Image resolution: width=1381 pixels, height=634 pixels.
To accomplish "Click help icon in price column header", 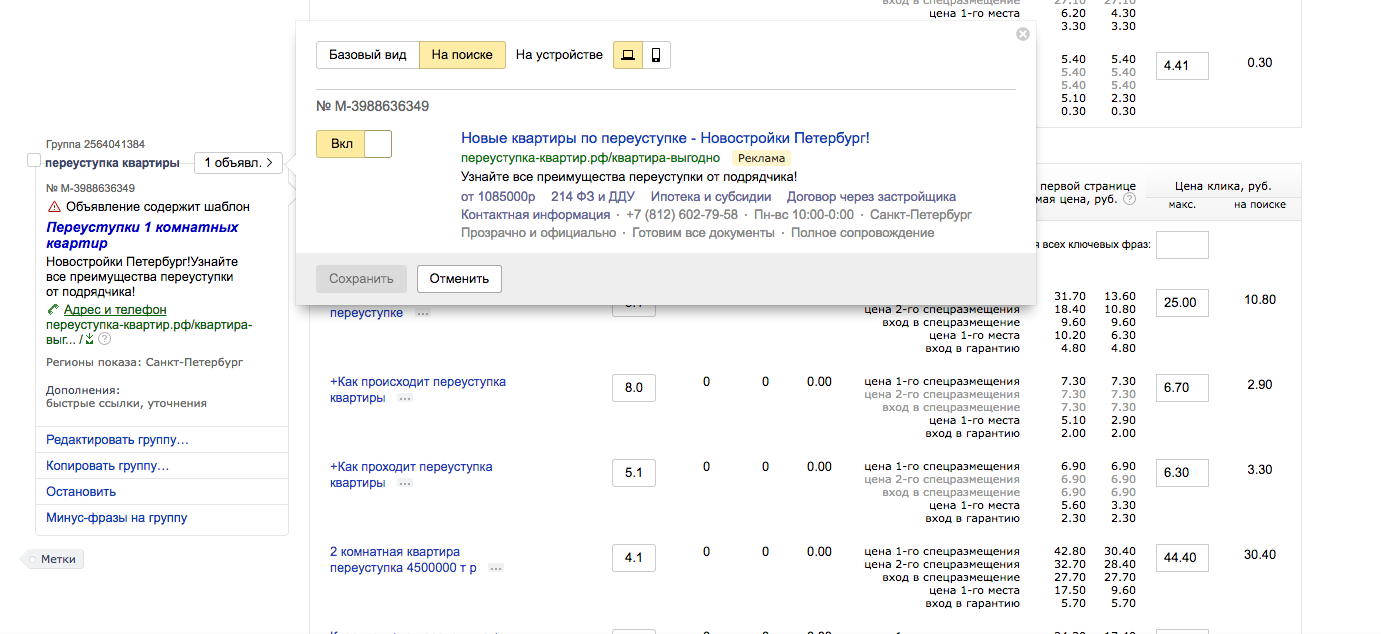I will (1129, 199).
